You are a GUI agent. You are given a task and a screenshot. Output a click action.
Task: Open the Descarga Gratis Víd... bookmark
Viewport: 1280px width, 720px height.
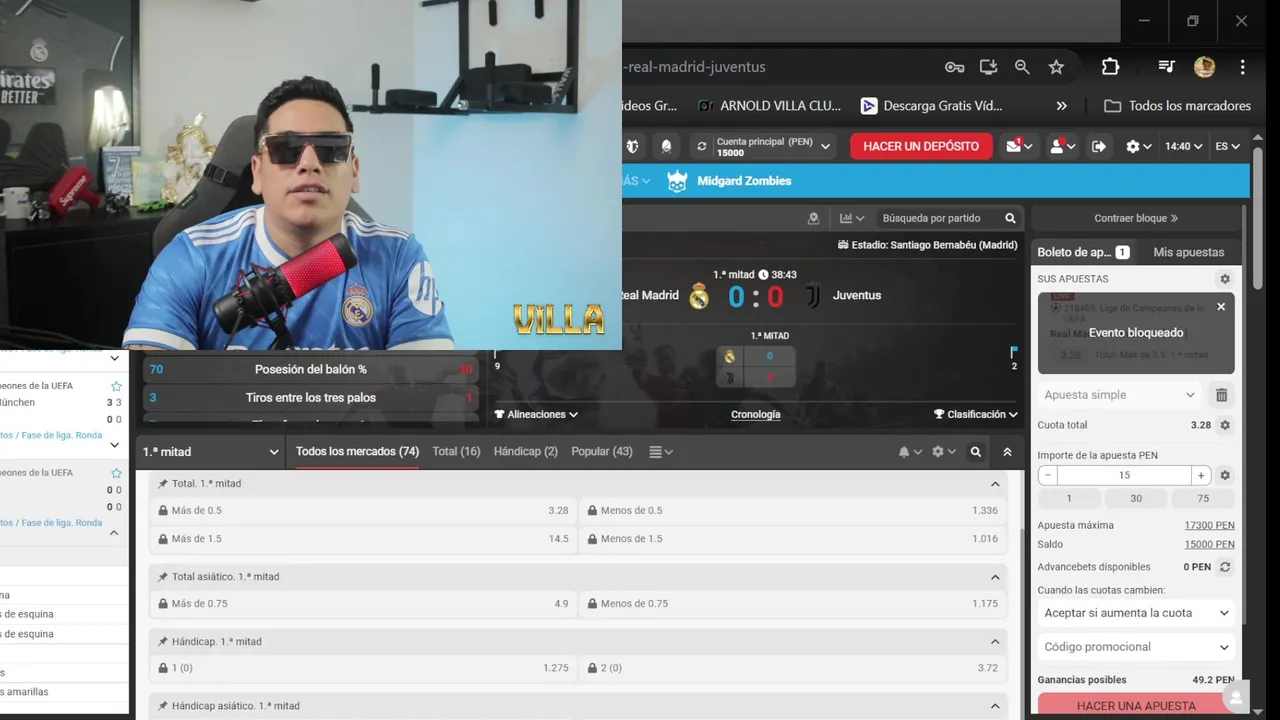(931, 106)
